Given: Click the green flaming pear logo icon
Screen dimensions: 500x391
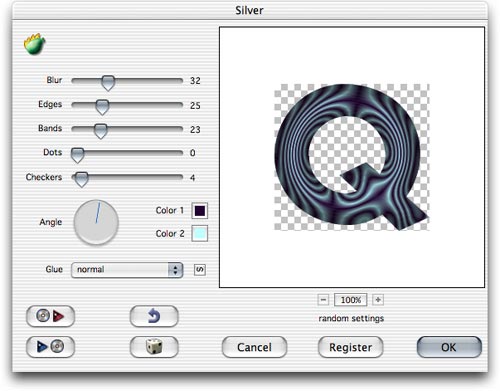Looking at the screenshot, I should coord(34,44).
